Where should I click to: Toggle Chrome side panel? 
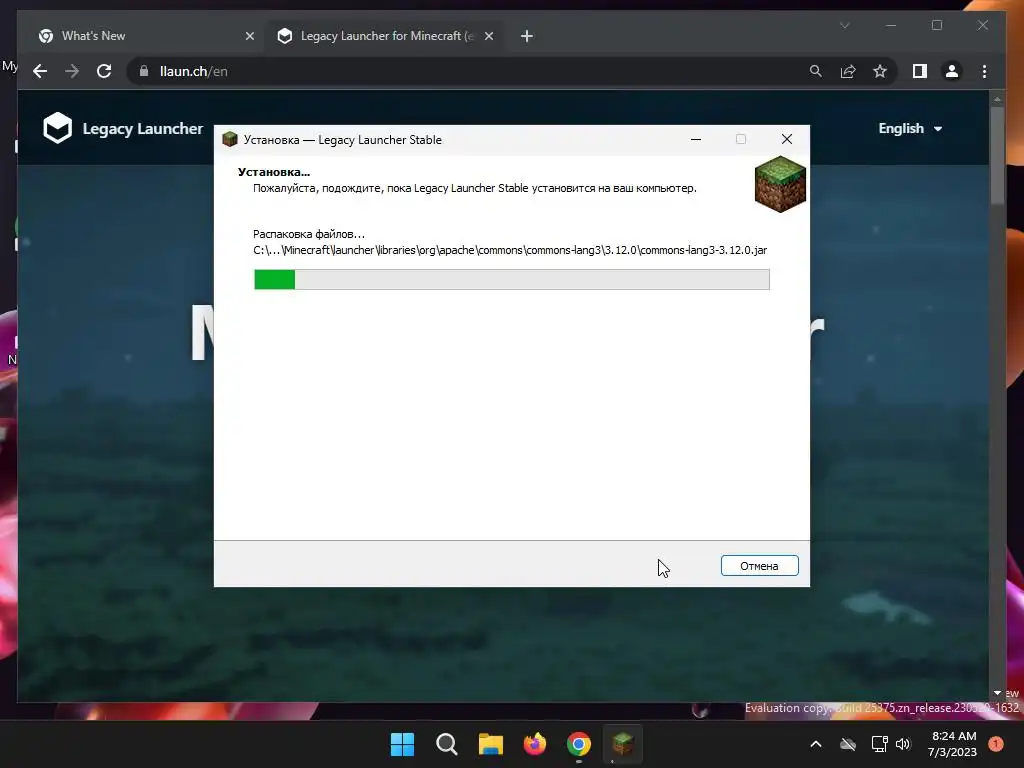(x=920, y=71)
